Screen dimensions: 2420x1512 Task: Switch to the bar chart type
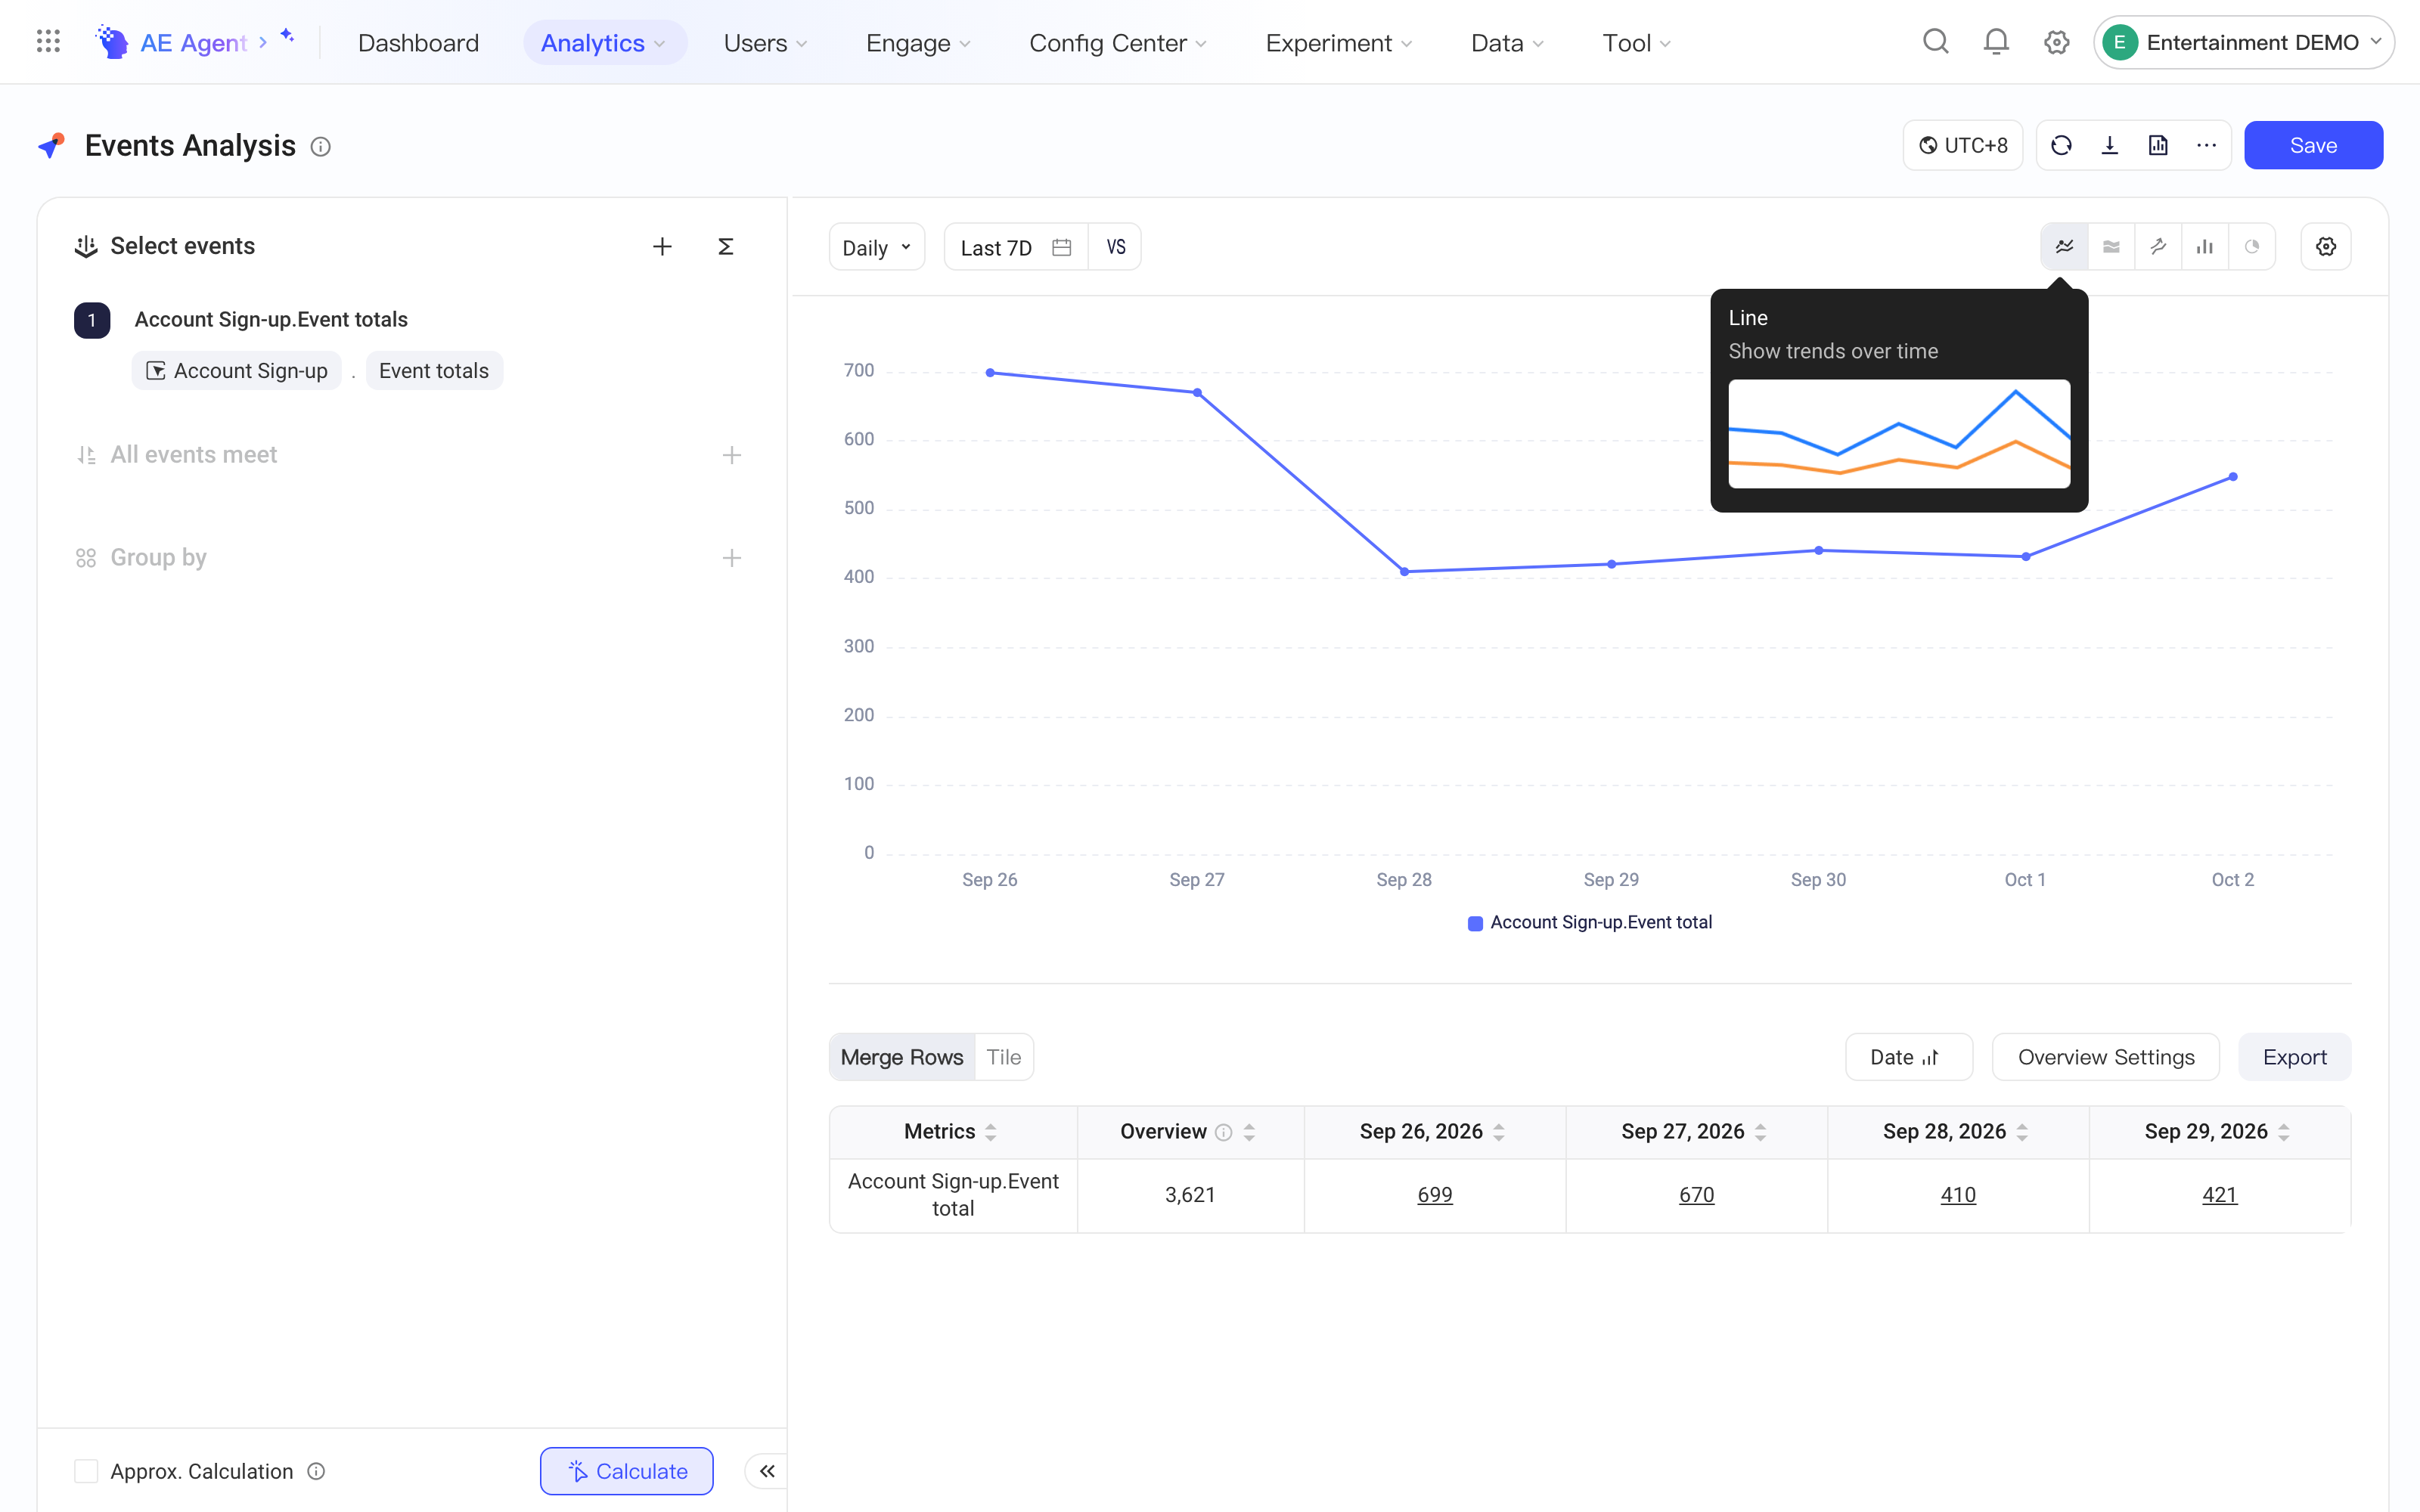(2204, 247)
